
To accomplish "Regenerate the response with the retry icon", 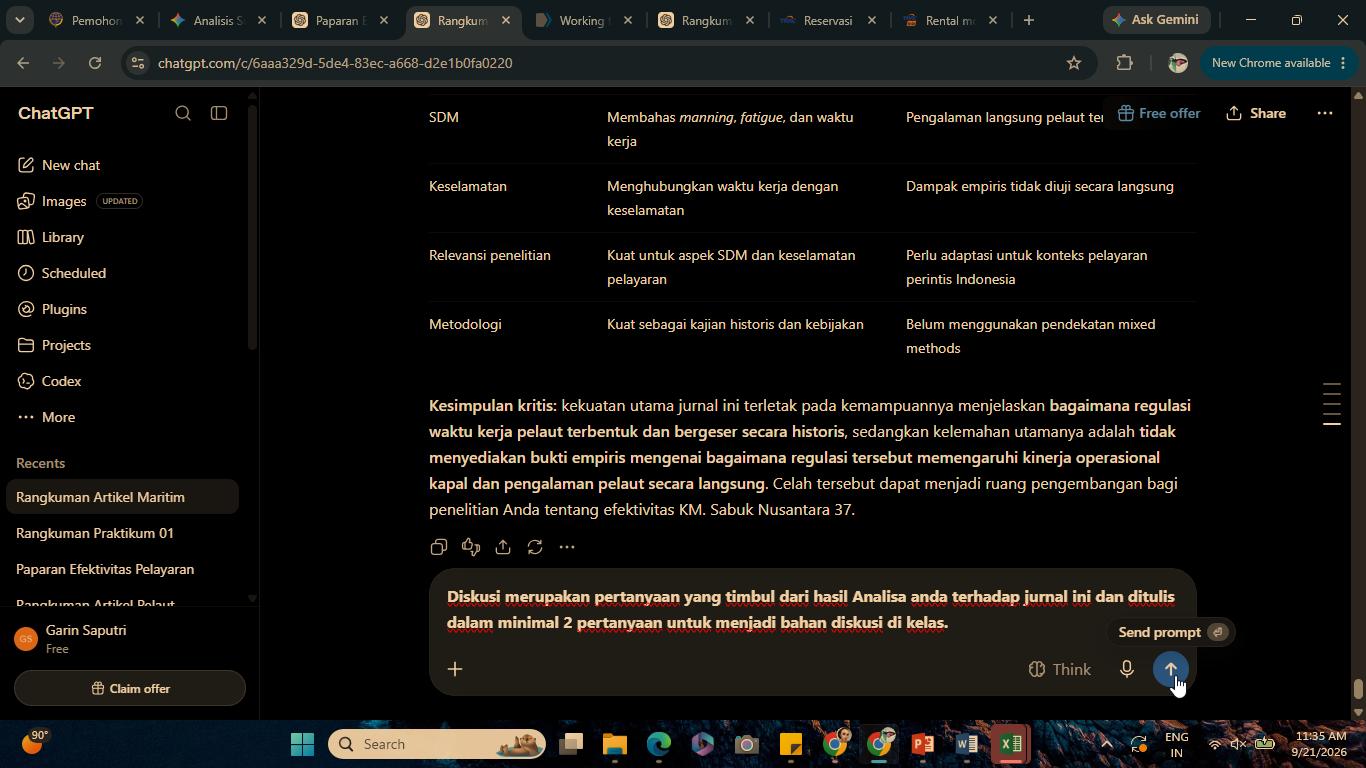I will (535, 547).
